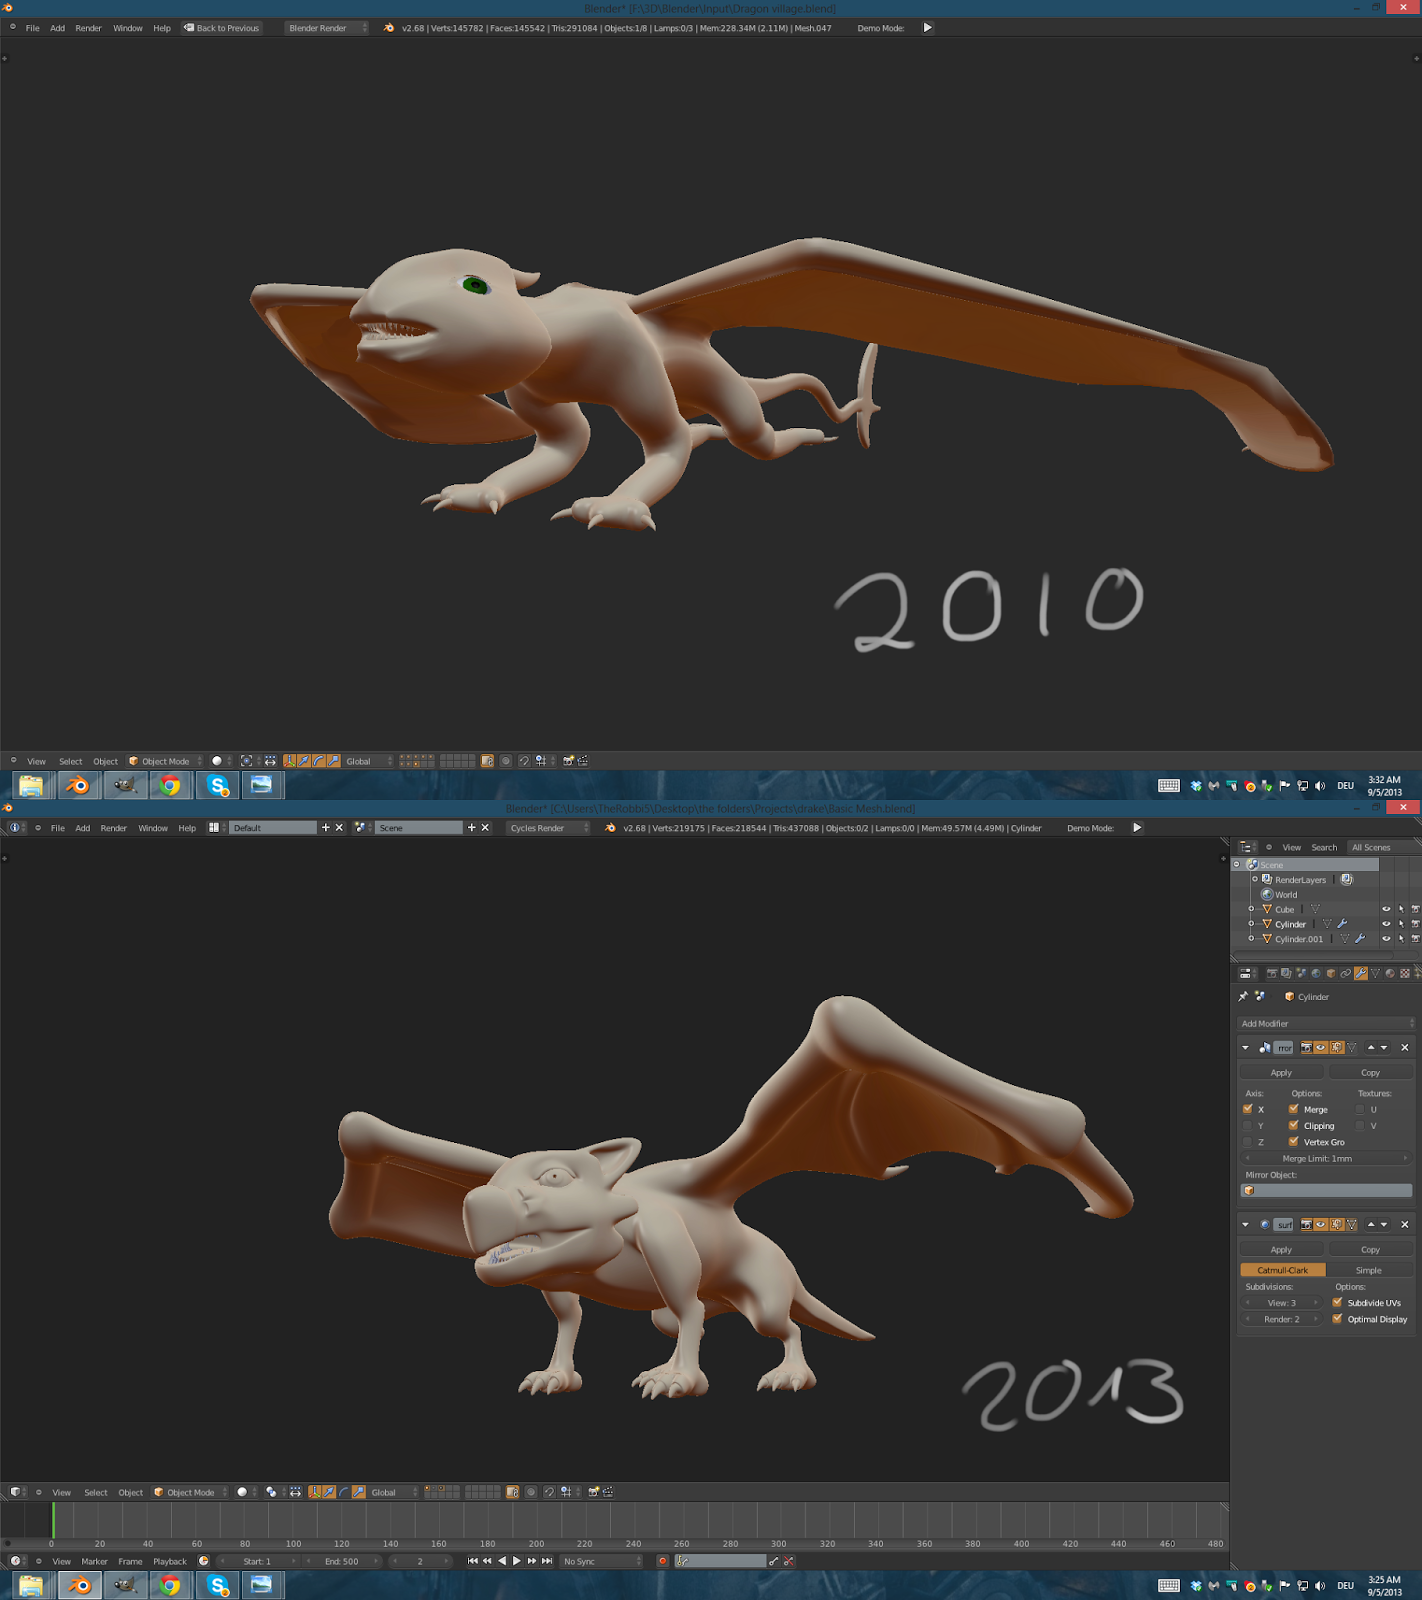Open the Texture properties tab
Image resolution: width=1422 pixels, height=1600 pixels.
coord(1405,973)
